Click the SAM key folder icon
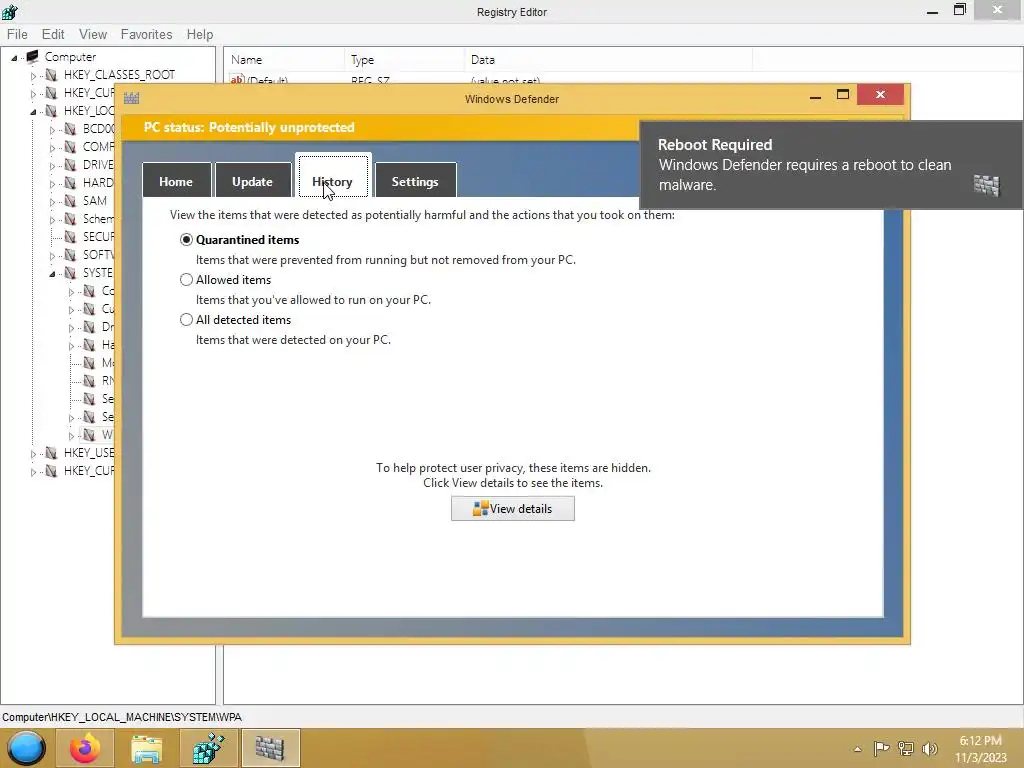This screenshot has width=1024, height=768. click(x=70, y=201)
